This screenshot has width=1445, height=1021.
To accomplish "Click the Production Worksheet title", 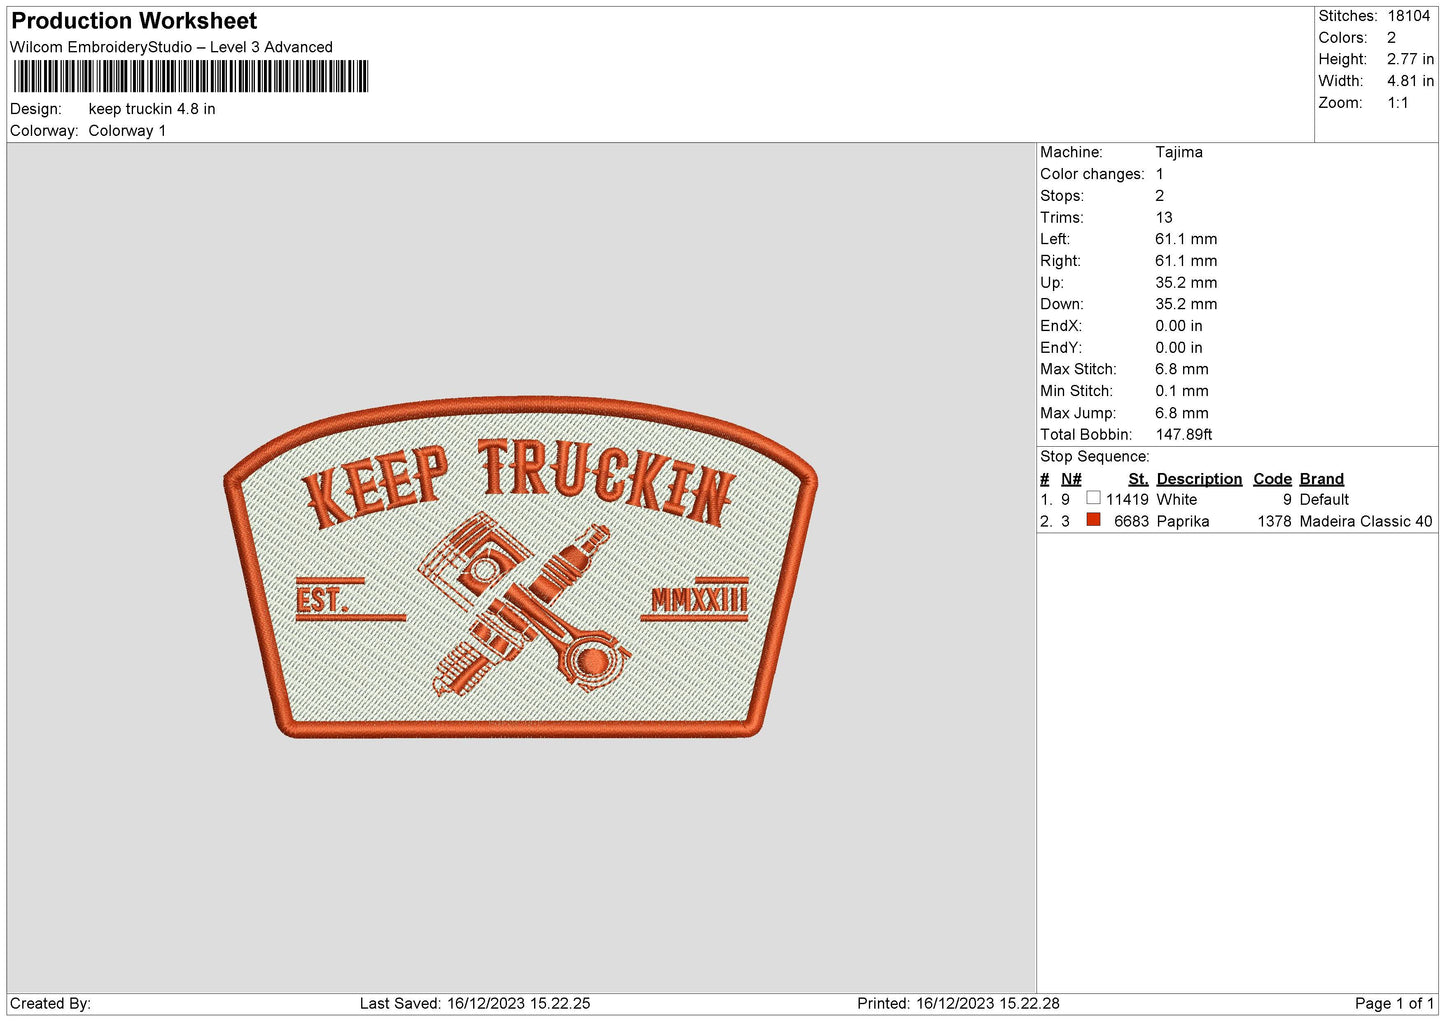I will pyautogui.click(x=134, y=21).
